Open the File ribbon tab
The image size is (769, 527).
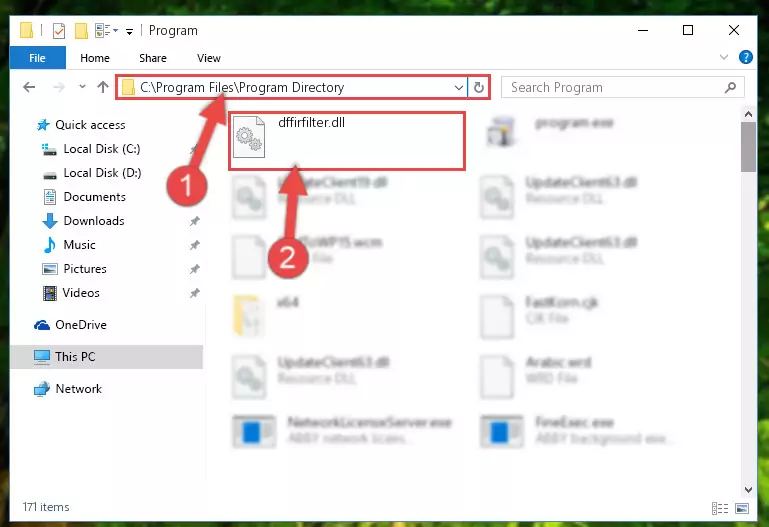(x=37, y=58)
